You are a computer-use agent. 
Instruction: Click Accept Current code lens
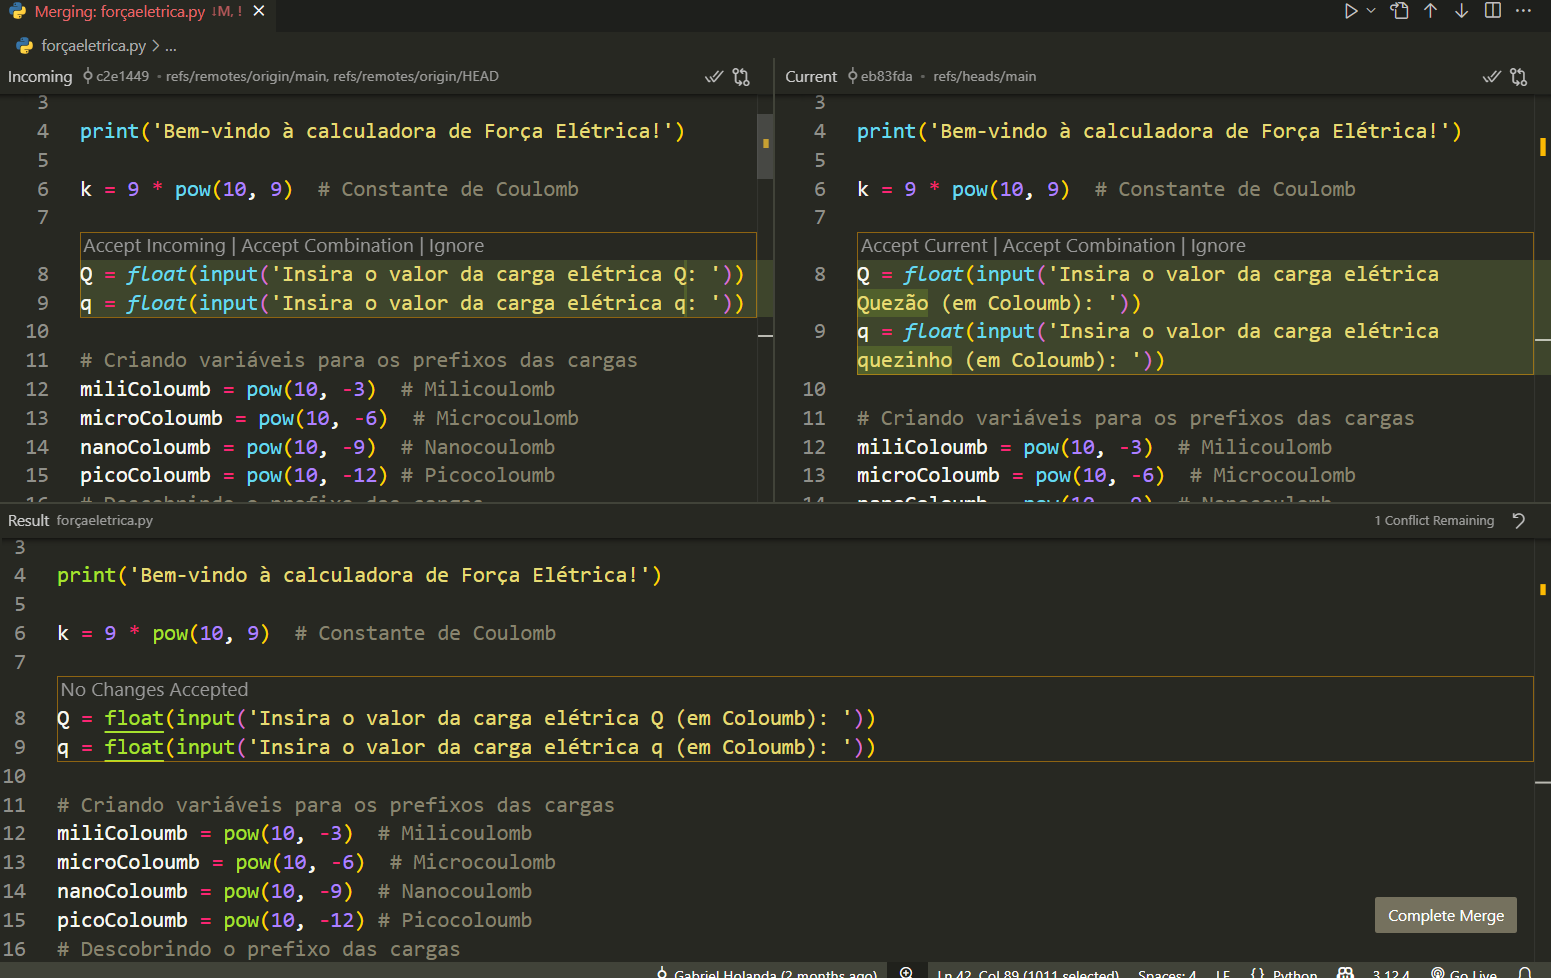[924, 246]
